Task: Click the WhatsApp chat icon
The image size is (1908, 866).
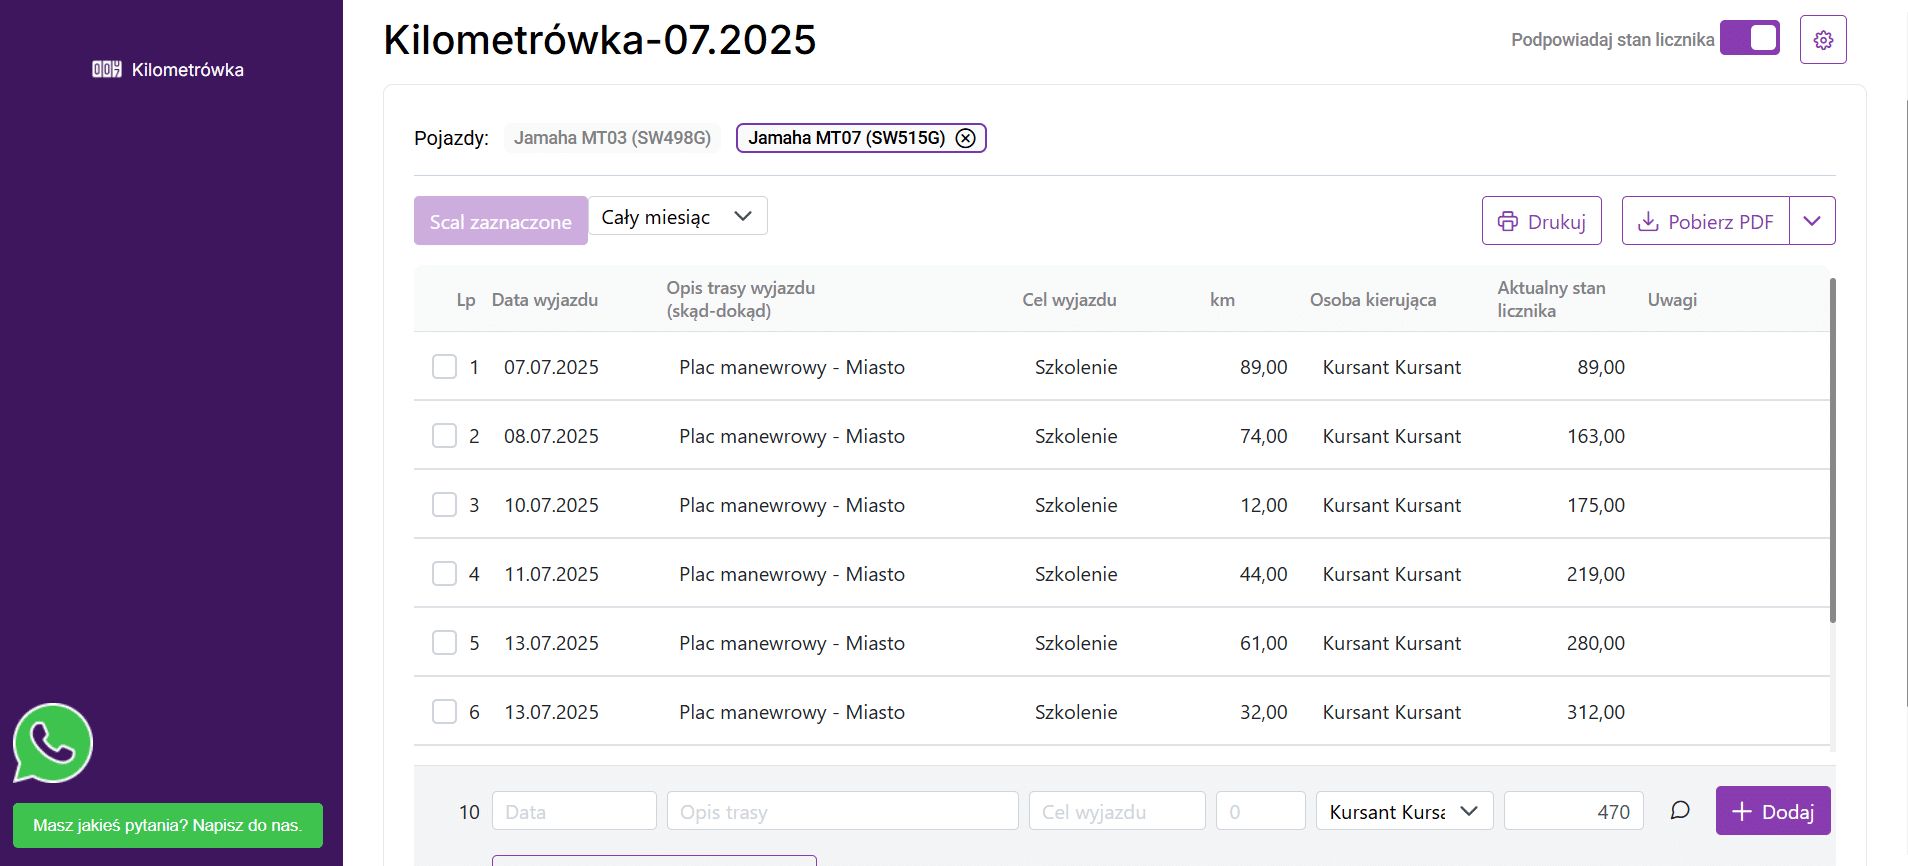Action: [x=52, y=743]
